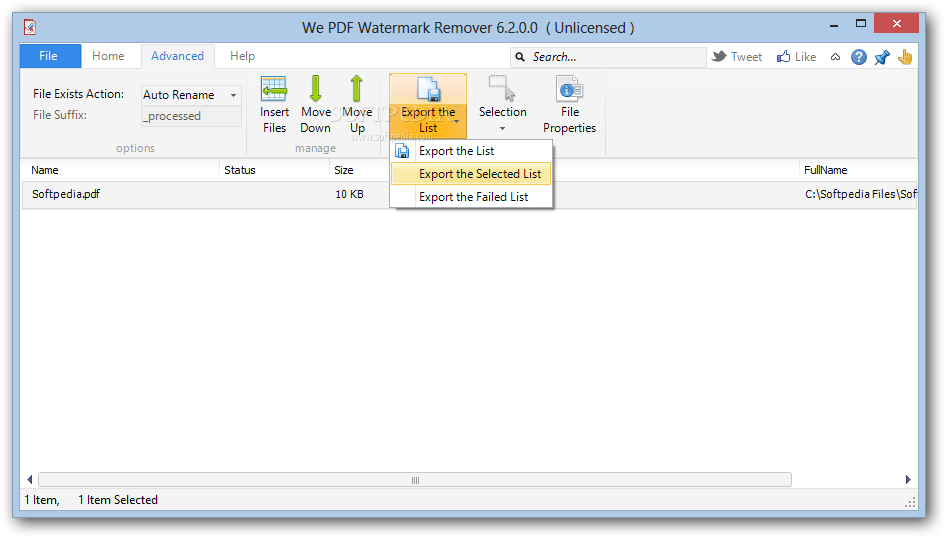Click the search magnifier icon
The width and height of the screenshot is (946, 538).
[x=519, y=57]
